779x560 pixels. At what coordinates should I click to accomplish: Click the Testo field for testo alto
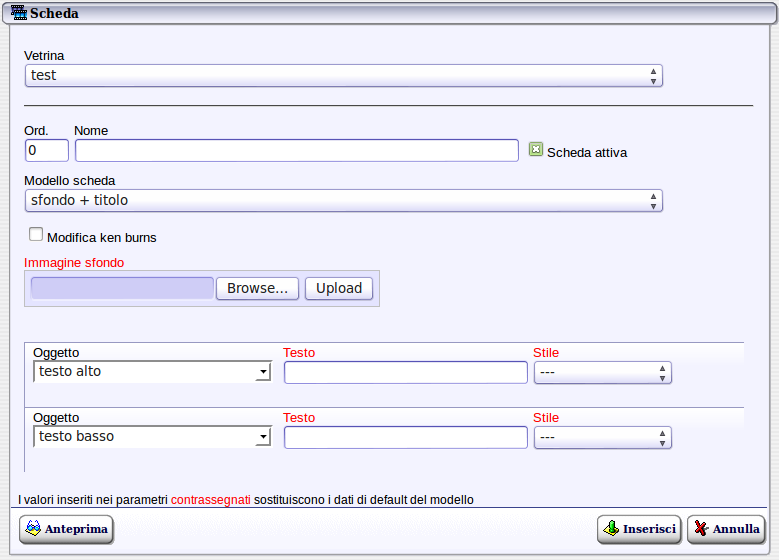(405, 373)
